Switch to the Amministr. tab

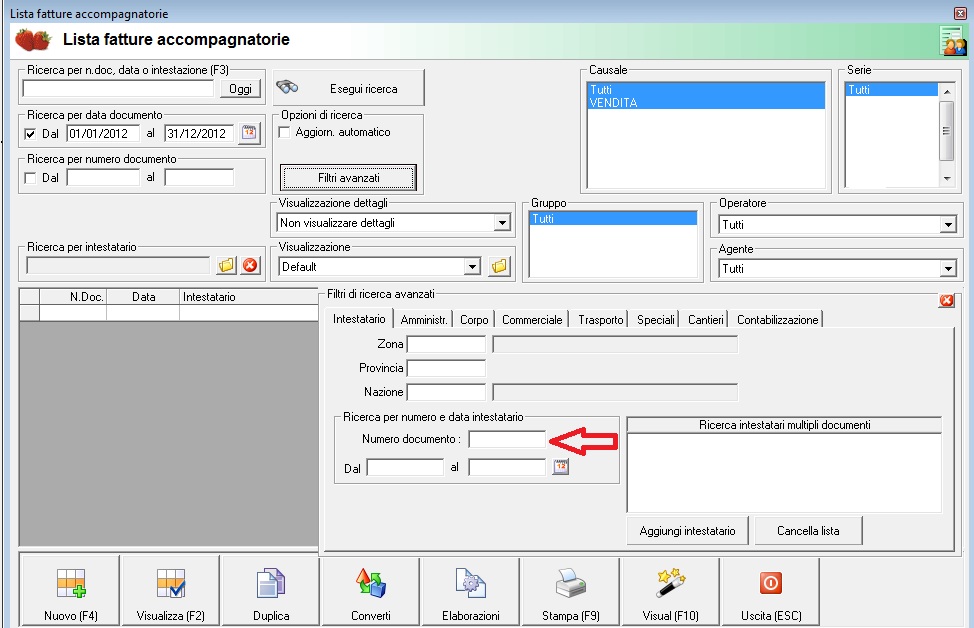(424, 320)
